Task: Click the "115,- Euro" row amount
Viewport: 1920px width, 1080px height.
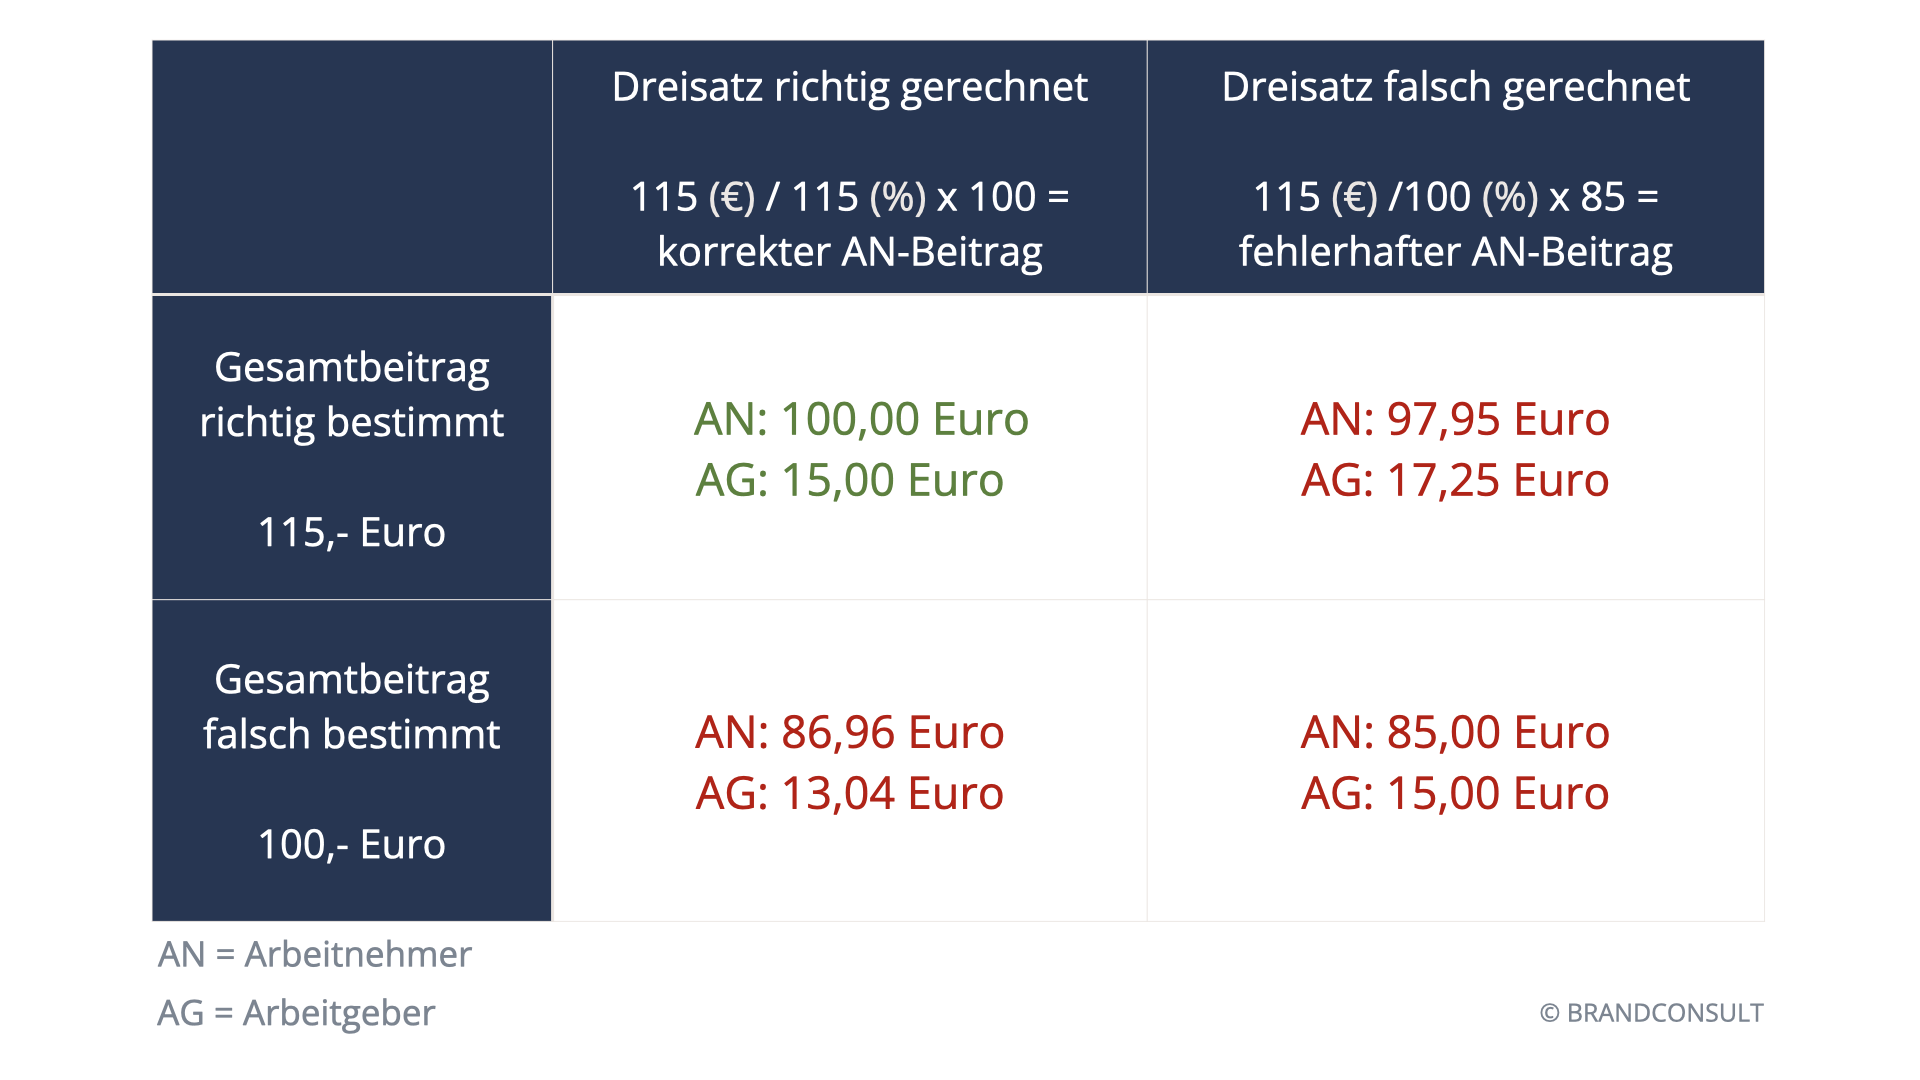Action: point(351,532)
